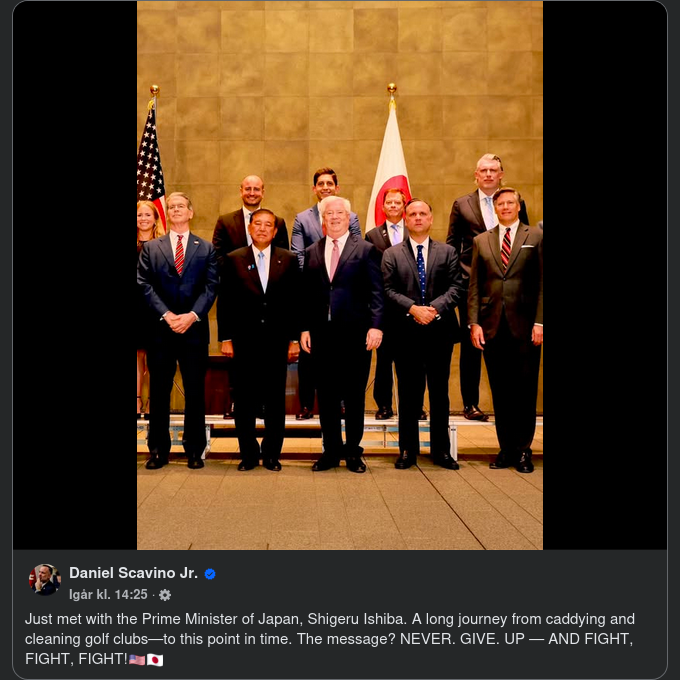The image size is (680, 680).
Task: Click the man in brown suit, far right
Action: 506,330
